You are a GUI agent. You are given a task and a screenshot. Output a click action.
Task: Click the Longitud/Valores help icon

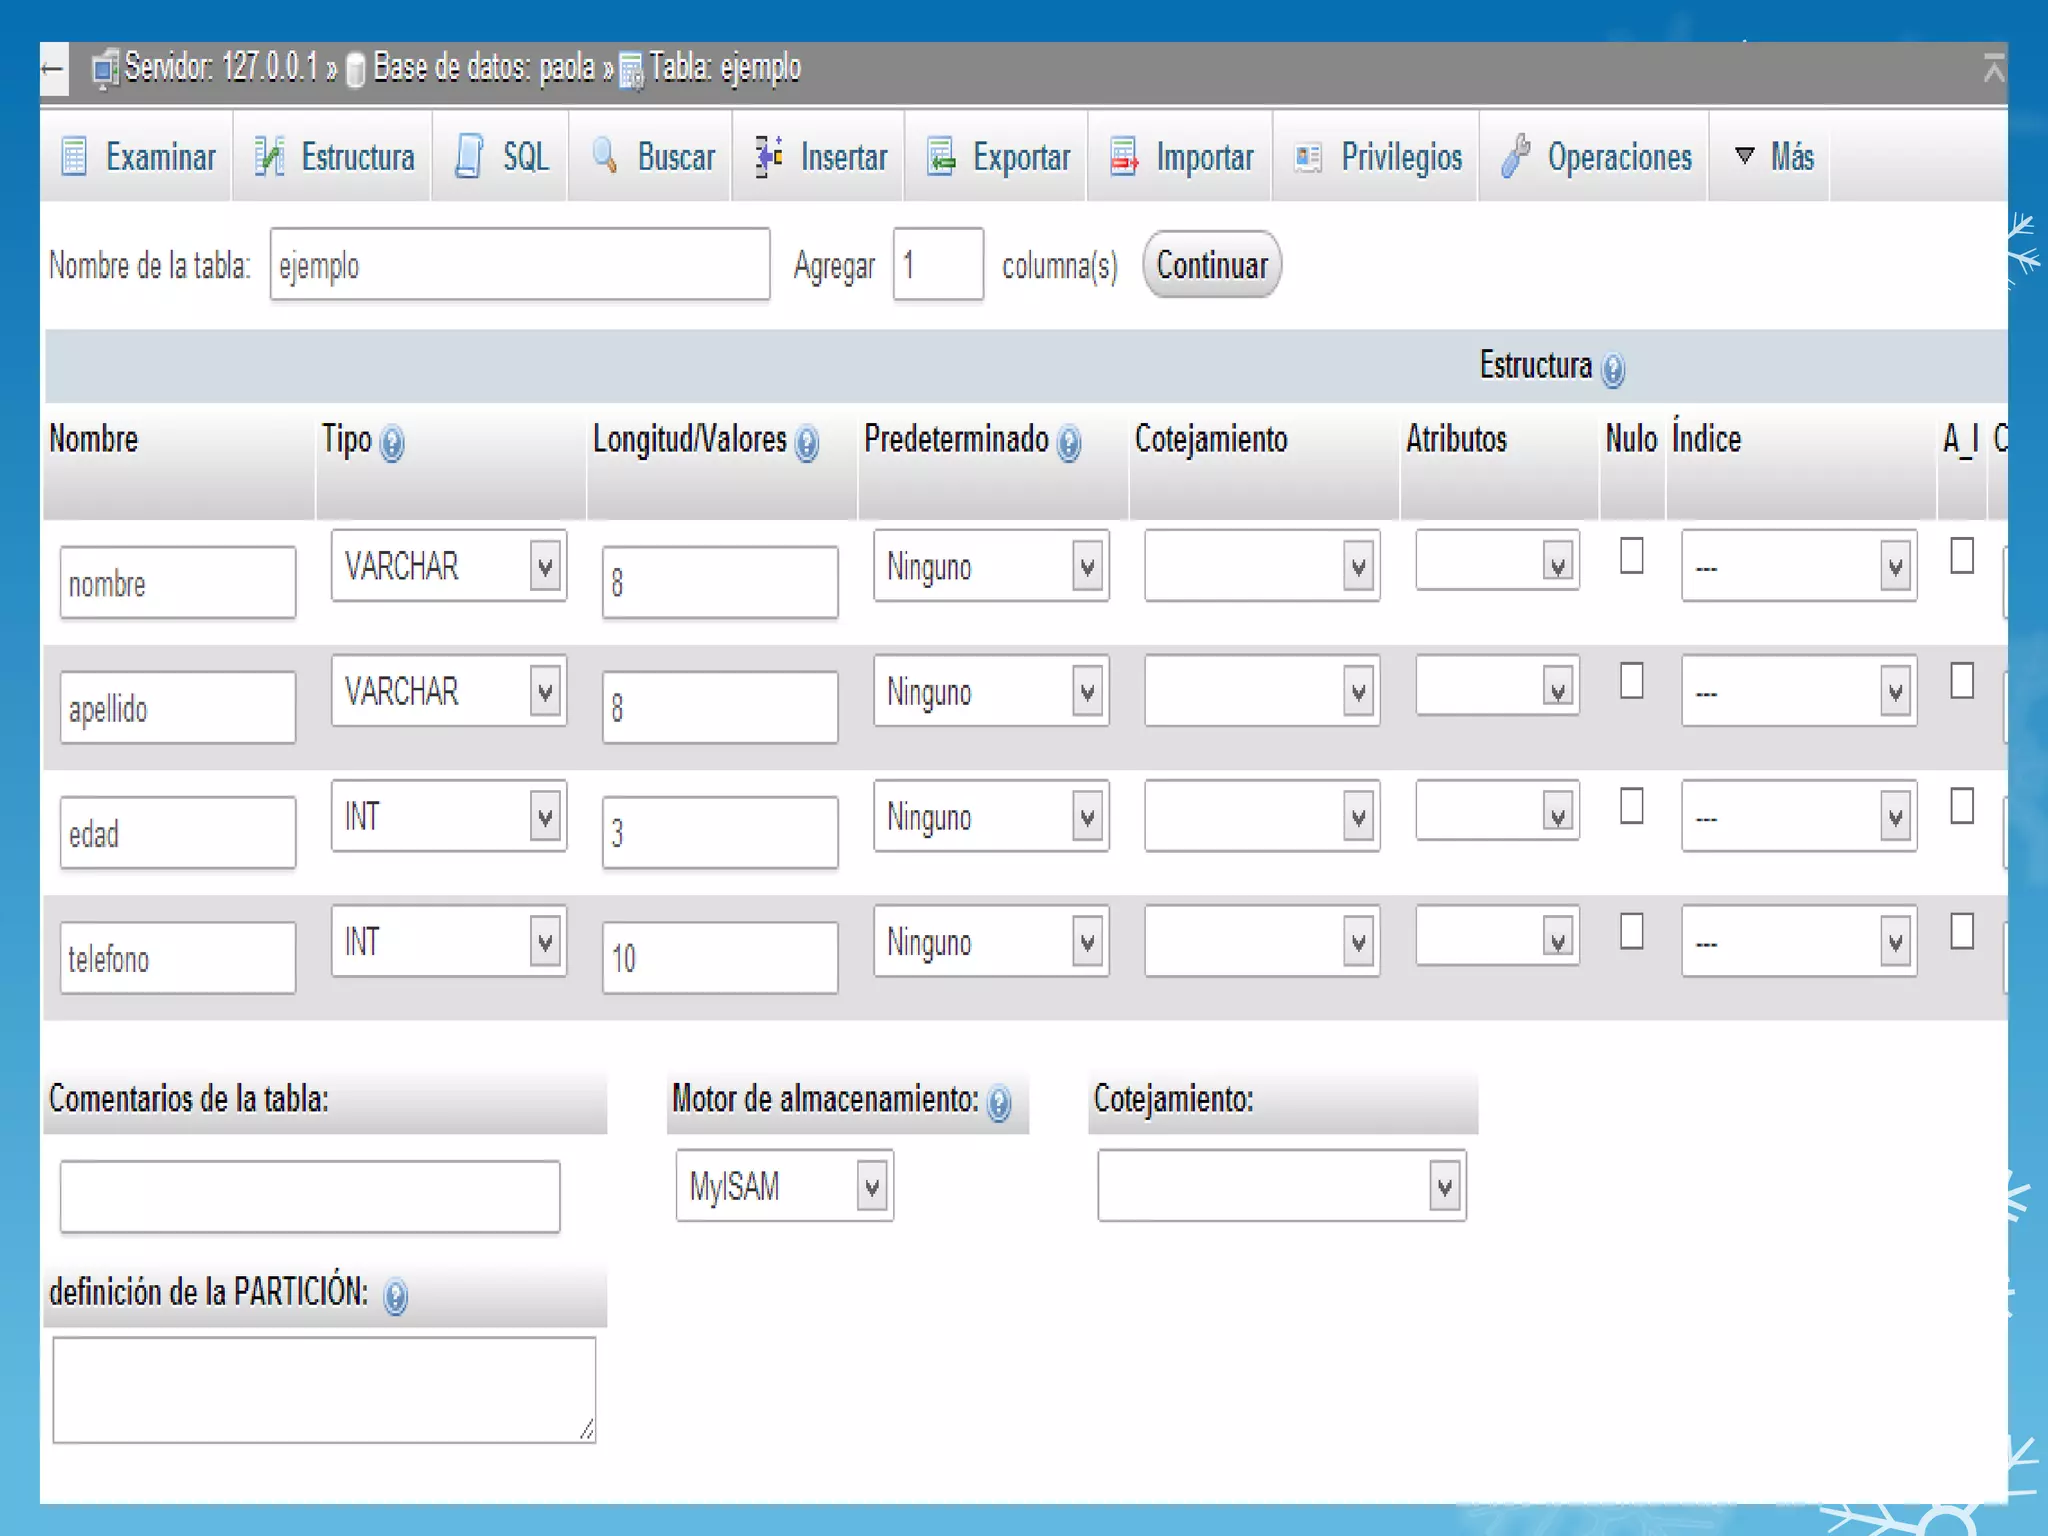click(x=807, y=443)
